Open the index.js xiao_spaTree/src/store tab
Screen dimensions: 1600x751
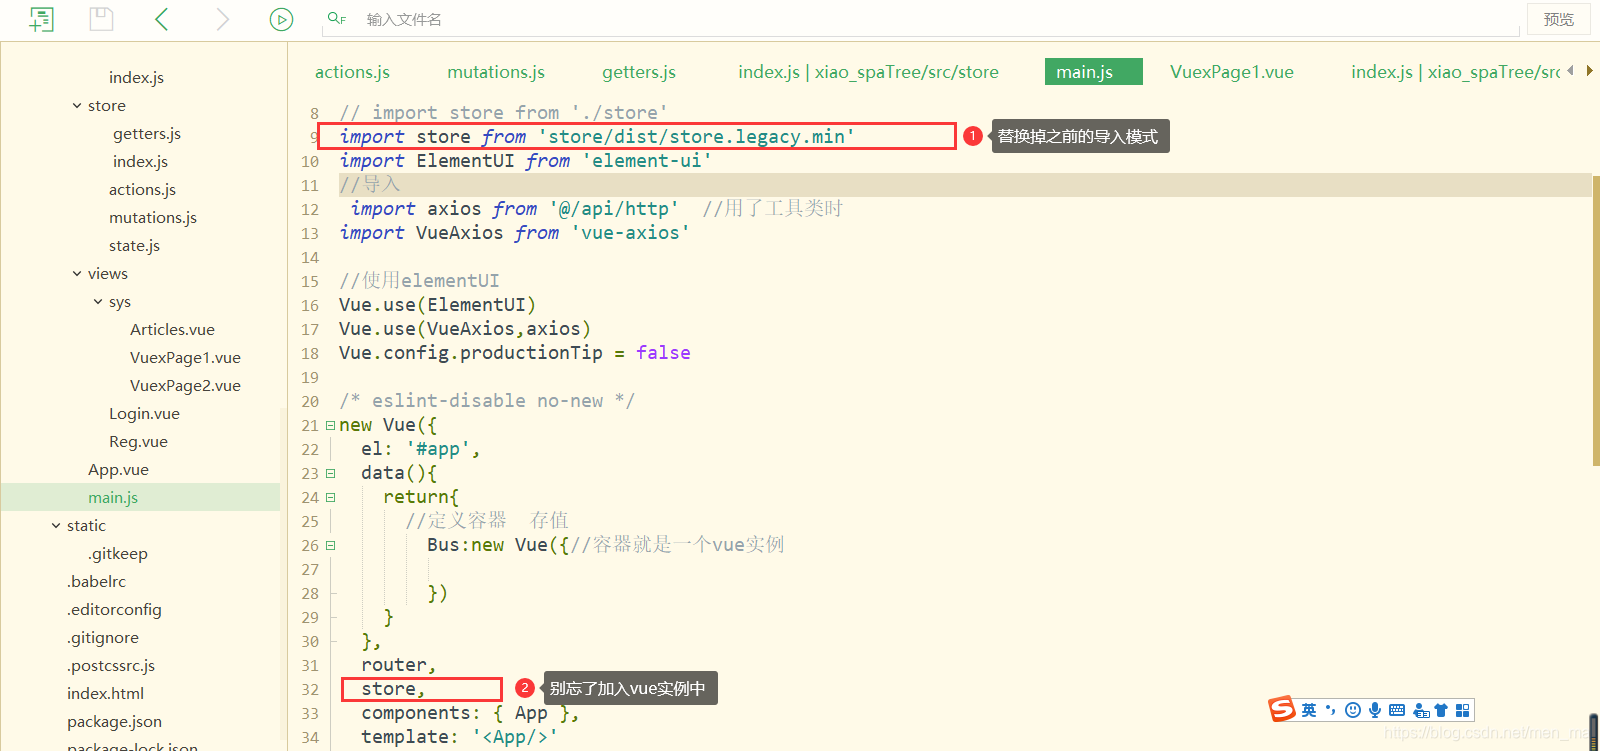coord(868,72)
